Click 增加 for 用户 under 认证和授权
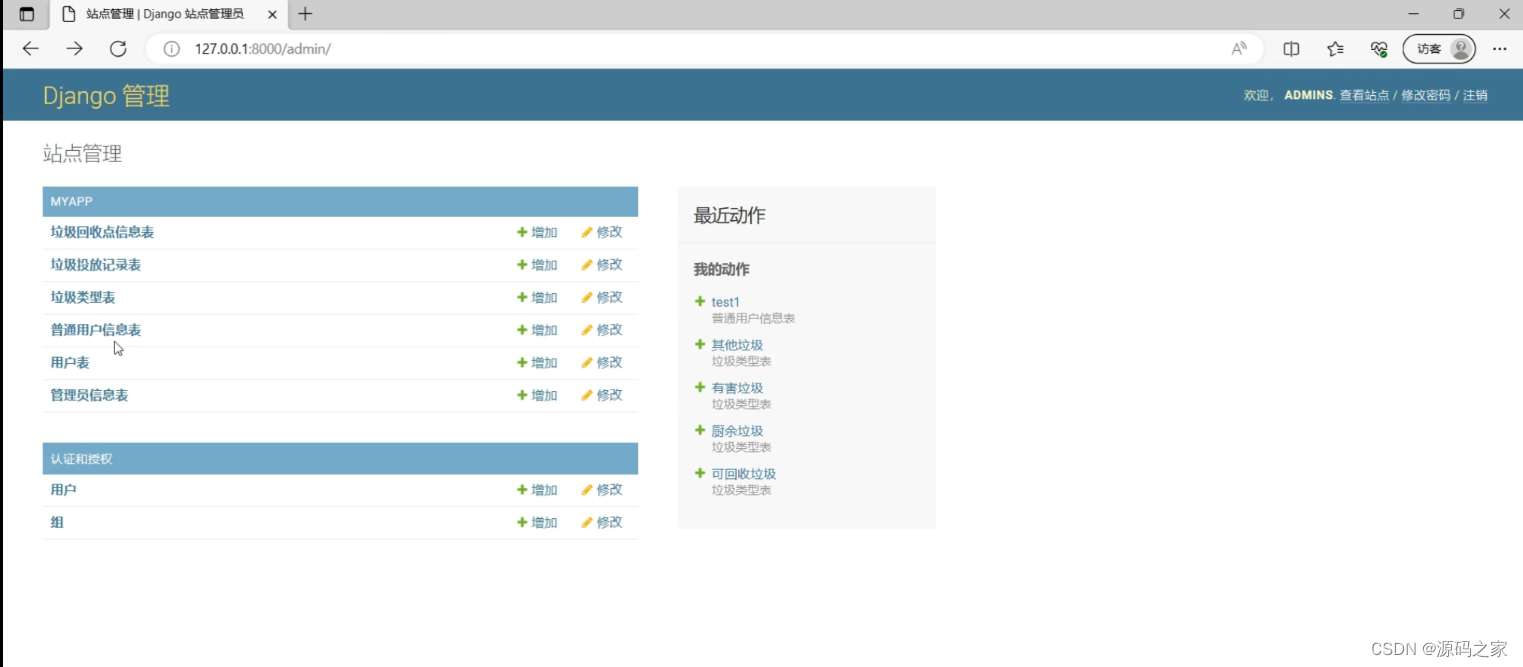The height and width of the screenshot is (667, 1523). coord(538,490)
